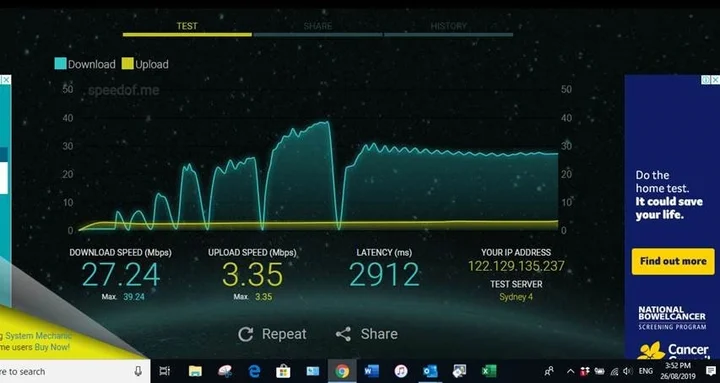The image size is (720, 383).
Task: Open Microsoft Excel from the taskbar
Action: tap(489, 371)
